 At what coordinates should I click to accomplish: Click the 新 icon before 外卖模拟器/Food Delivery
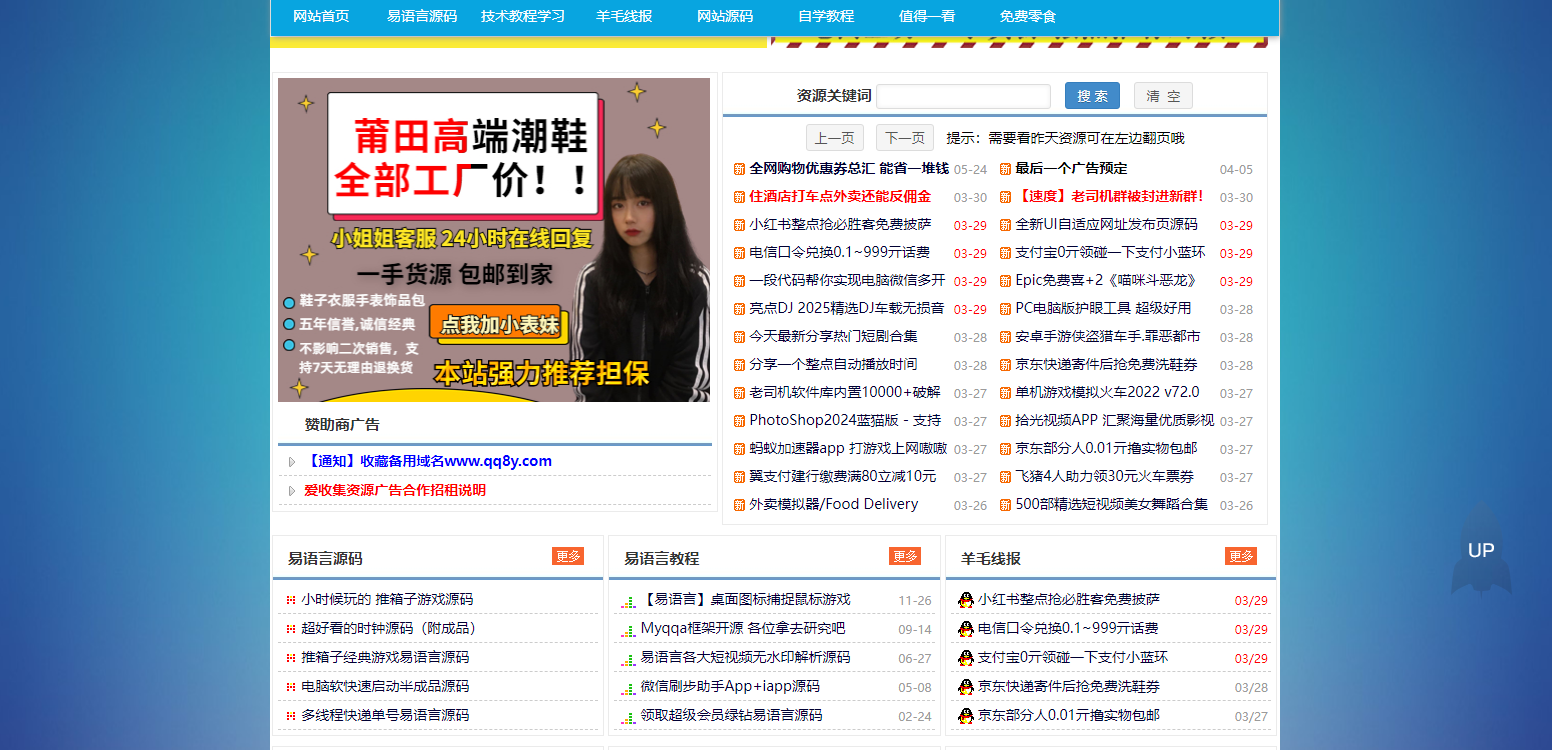tap(737, 504)
